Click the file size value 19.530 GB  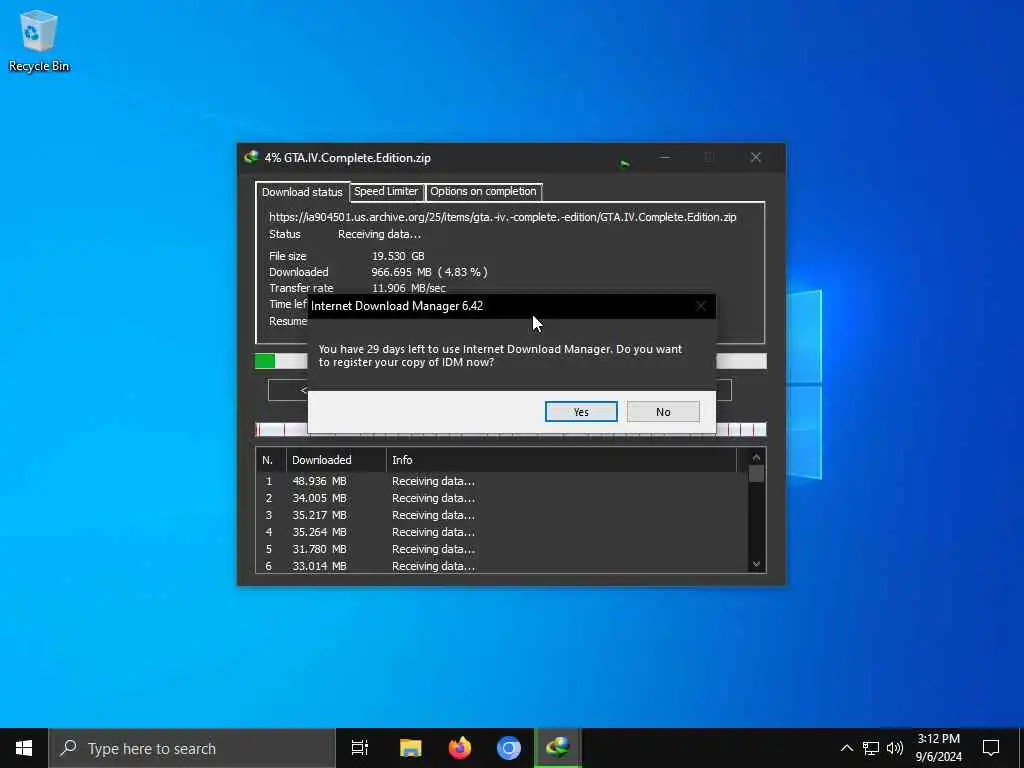pyautogui.click(x=398, y=256)
